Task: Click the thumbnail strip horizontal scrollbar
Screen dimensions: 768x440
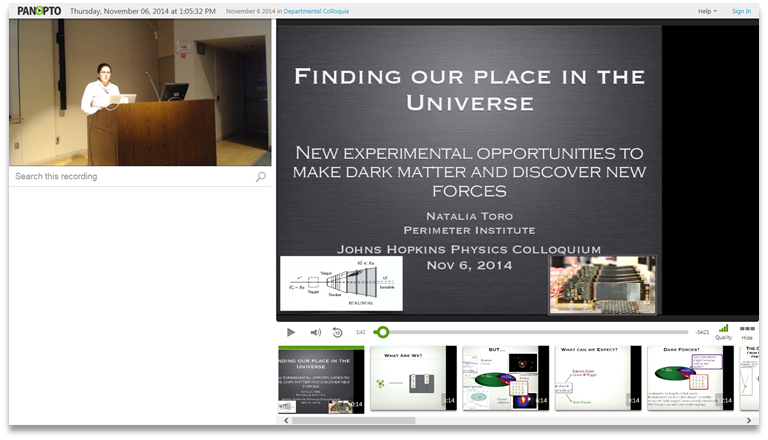Action: 354,420
